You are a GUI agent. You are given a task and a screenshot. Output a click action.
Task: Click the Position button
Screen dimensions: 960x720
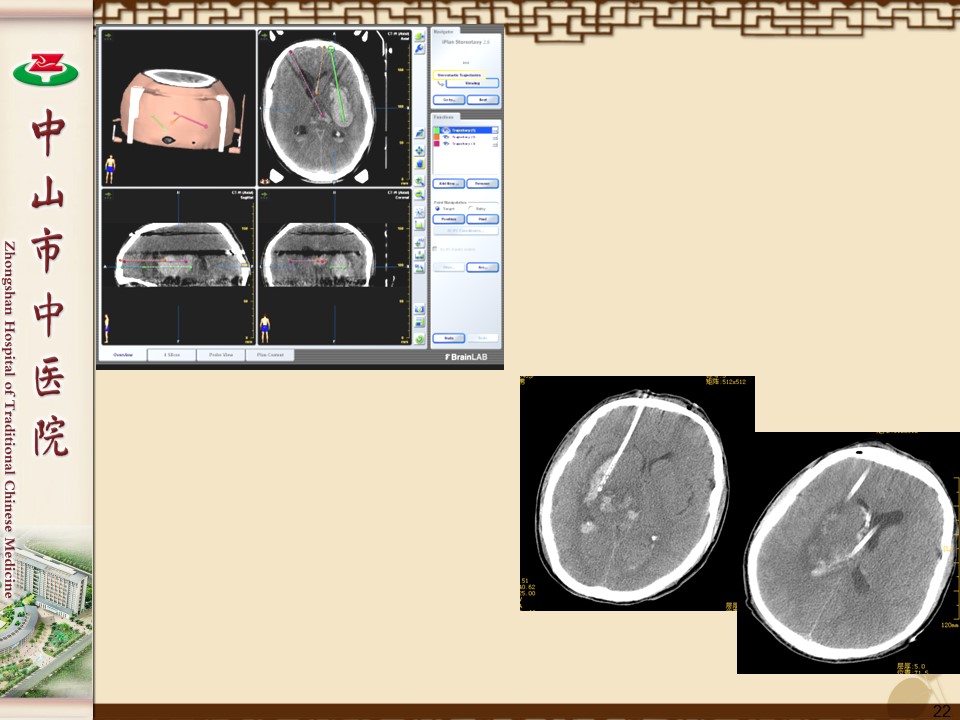tap(449, 219)
